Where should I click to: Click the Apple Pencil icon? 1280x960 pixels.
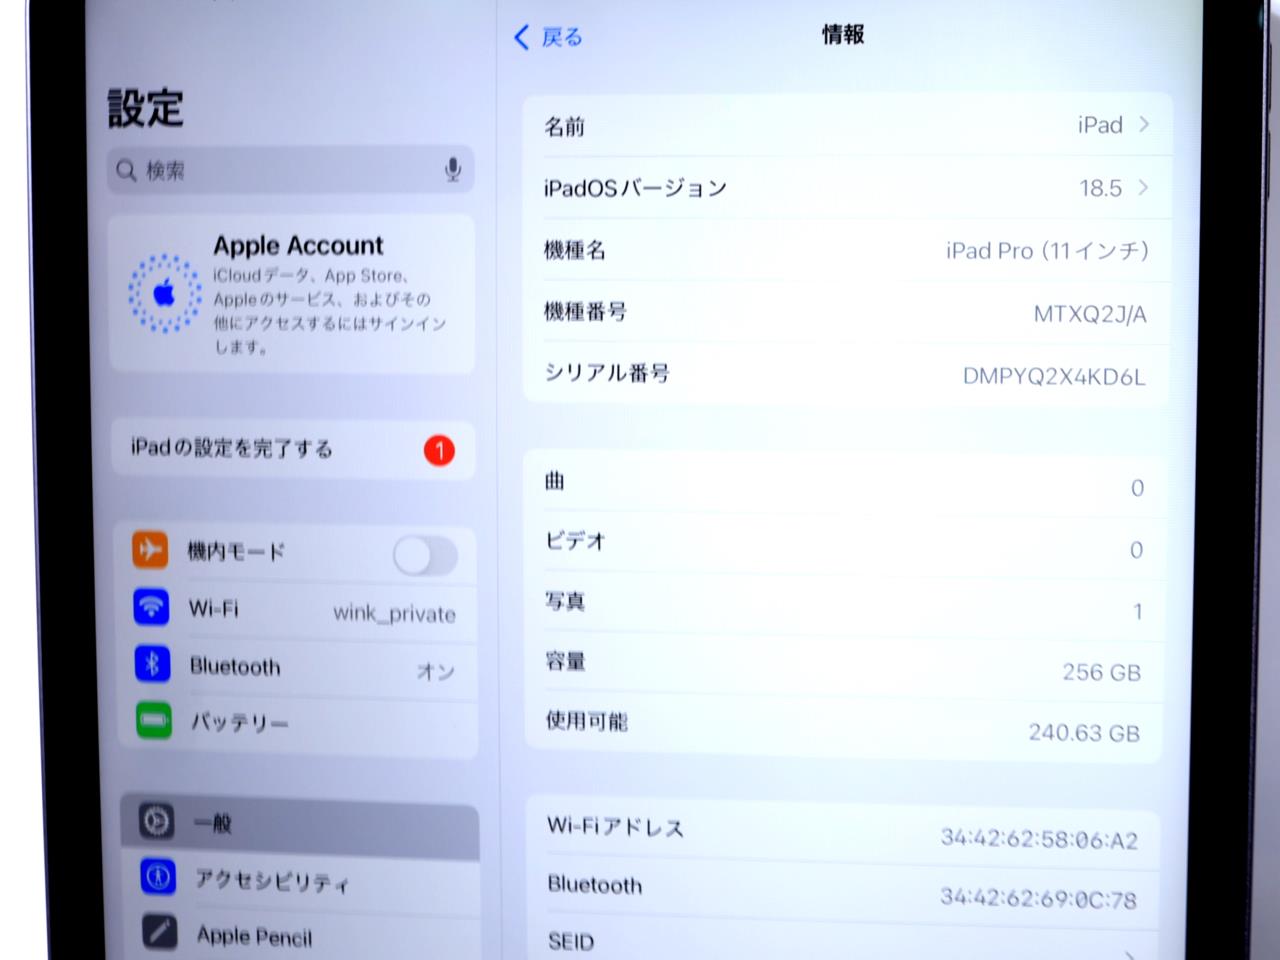point(160,932)
